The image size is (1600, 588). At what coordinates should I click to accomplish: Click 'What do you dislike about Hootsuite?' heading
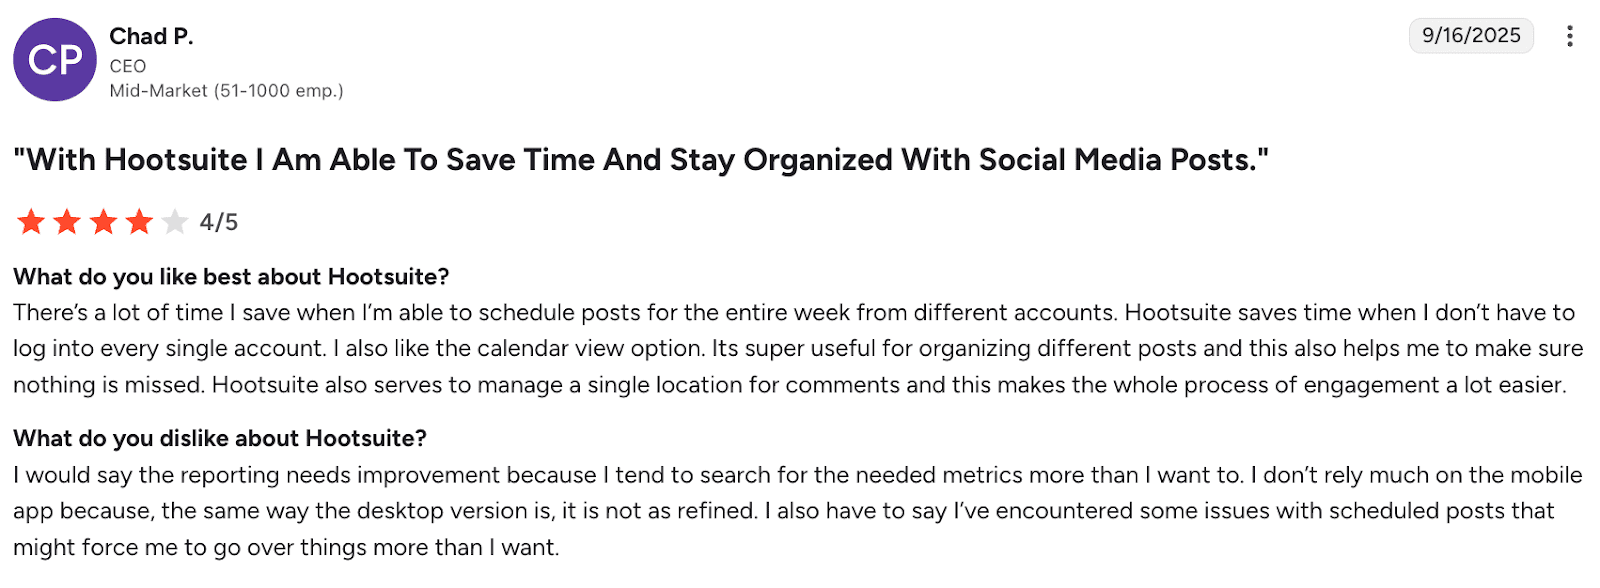220,439
